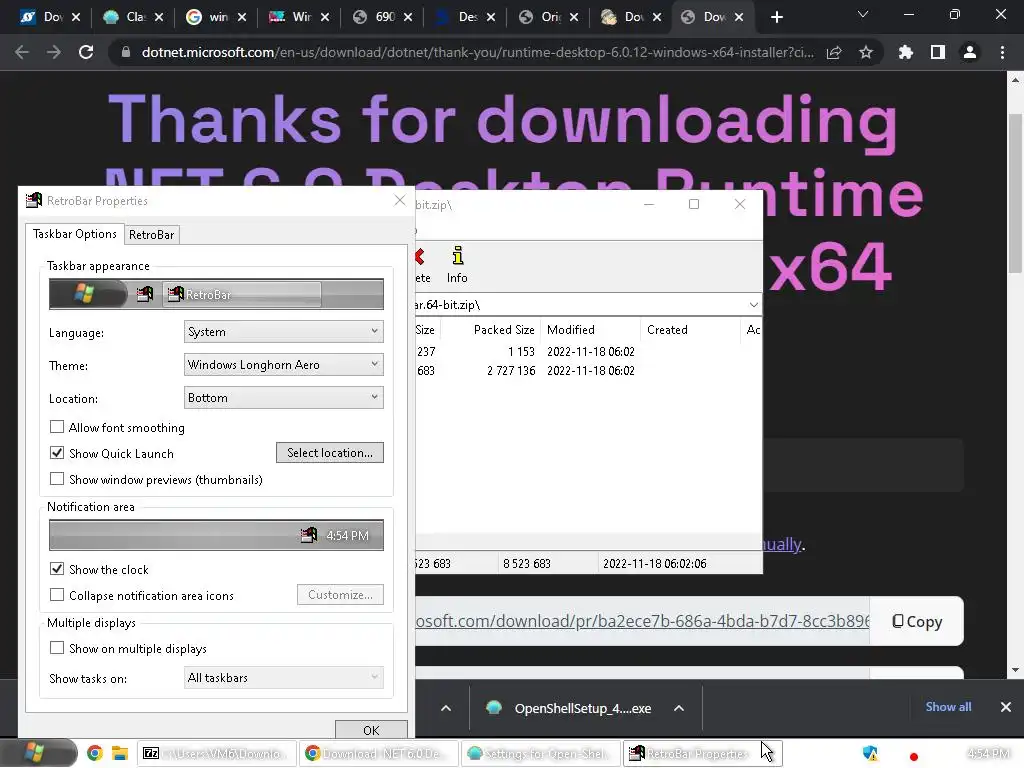Expand options for the partially hidden download
Image resolution: width=1024 pixels, height=768 pixels.
click(446, 708)
